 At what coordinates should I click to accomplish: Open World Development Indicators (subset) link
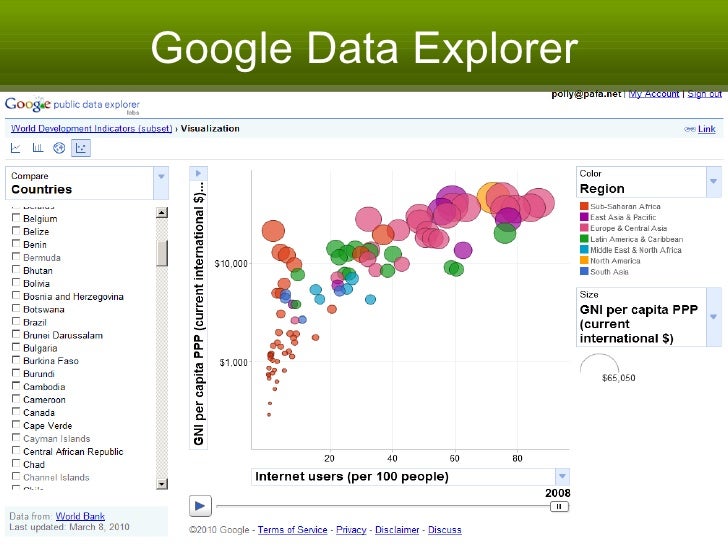(91, 129)
